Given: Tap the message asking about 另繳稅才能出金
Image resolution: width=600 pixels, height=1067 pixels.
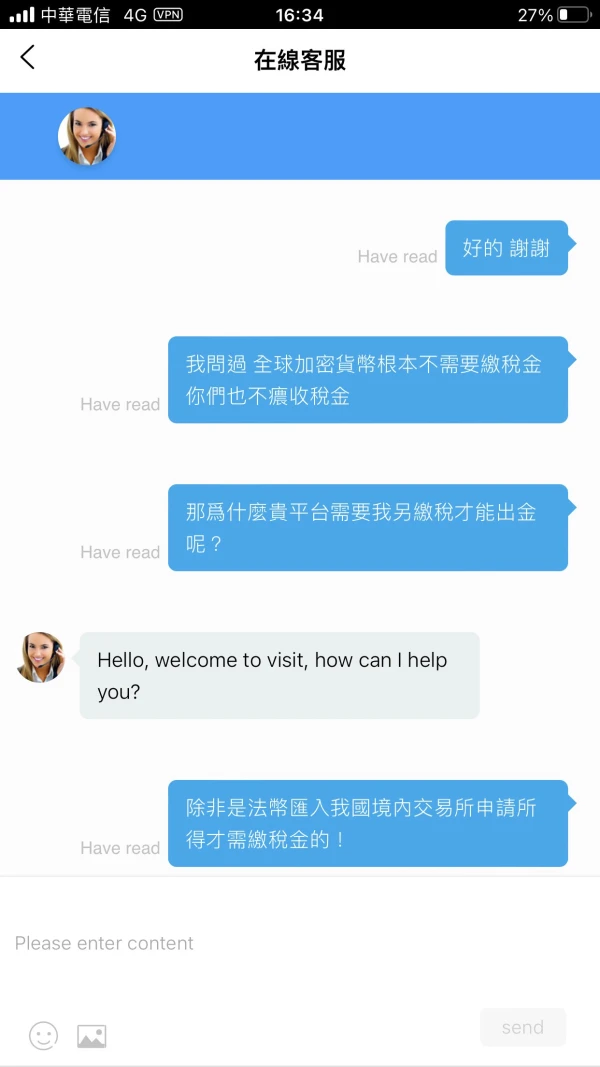Looking at the screenshot, I should [x=368, y=527].
